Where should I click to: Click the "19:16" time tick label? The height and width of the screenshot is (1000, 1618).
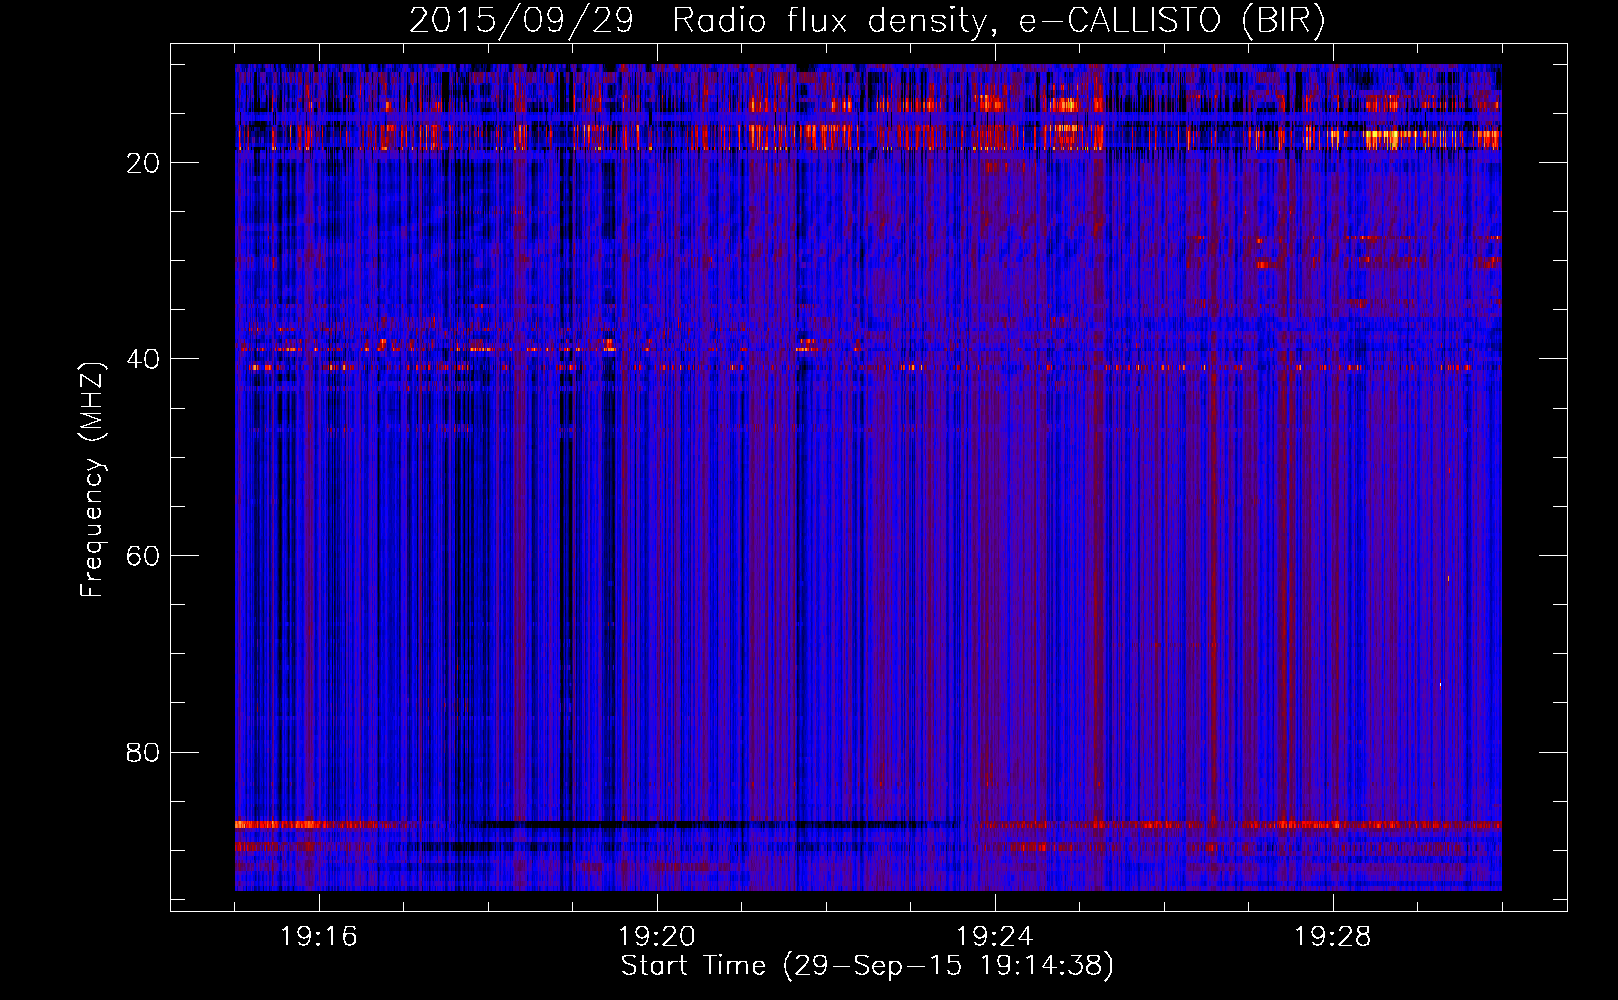tap(319, 937)
